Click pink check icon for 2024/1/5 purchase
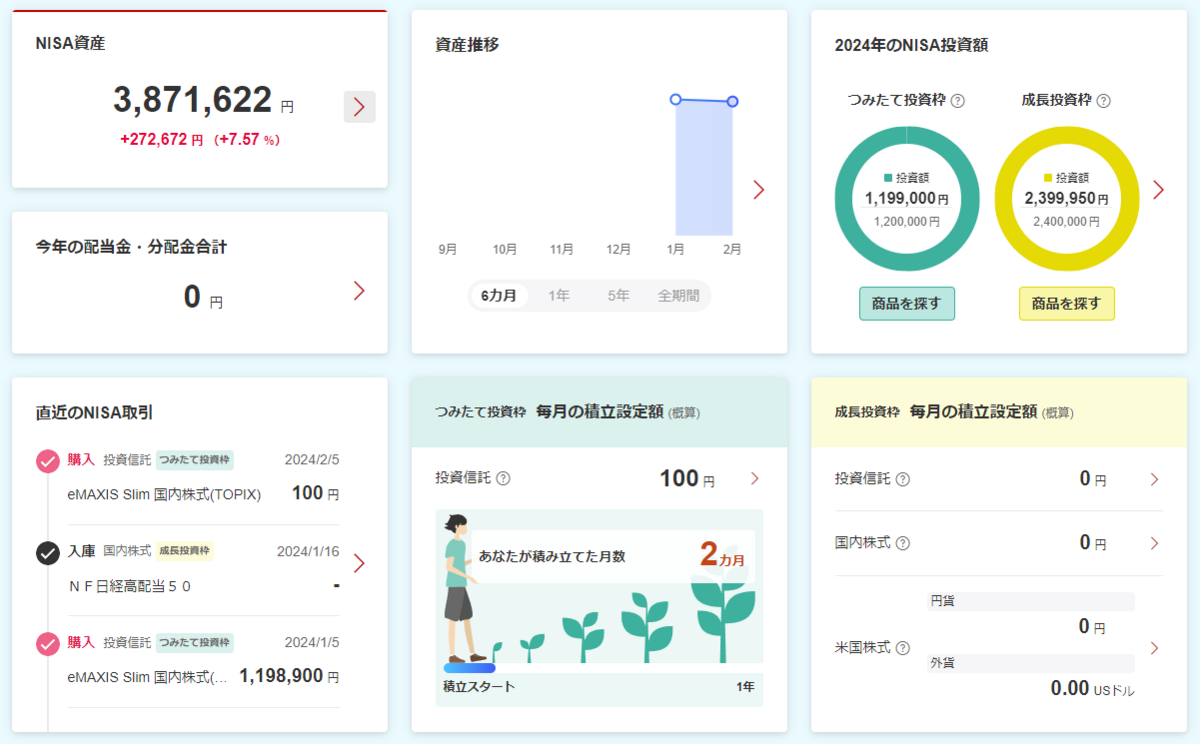The width and height of the screenshot is (1200, 744). click(x=47, y=643)
